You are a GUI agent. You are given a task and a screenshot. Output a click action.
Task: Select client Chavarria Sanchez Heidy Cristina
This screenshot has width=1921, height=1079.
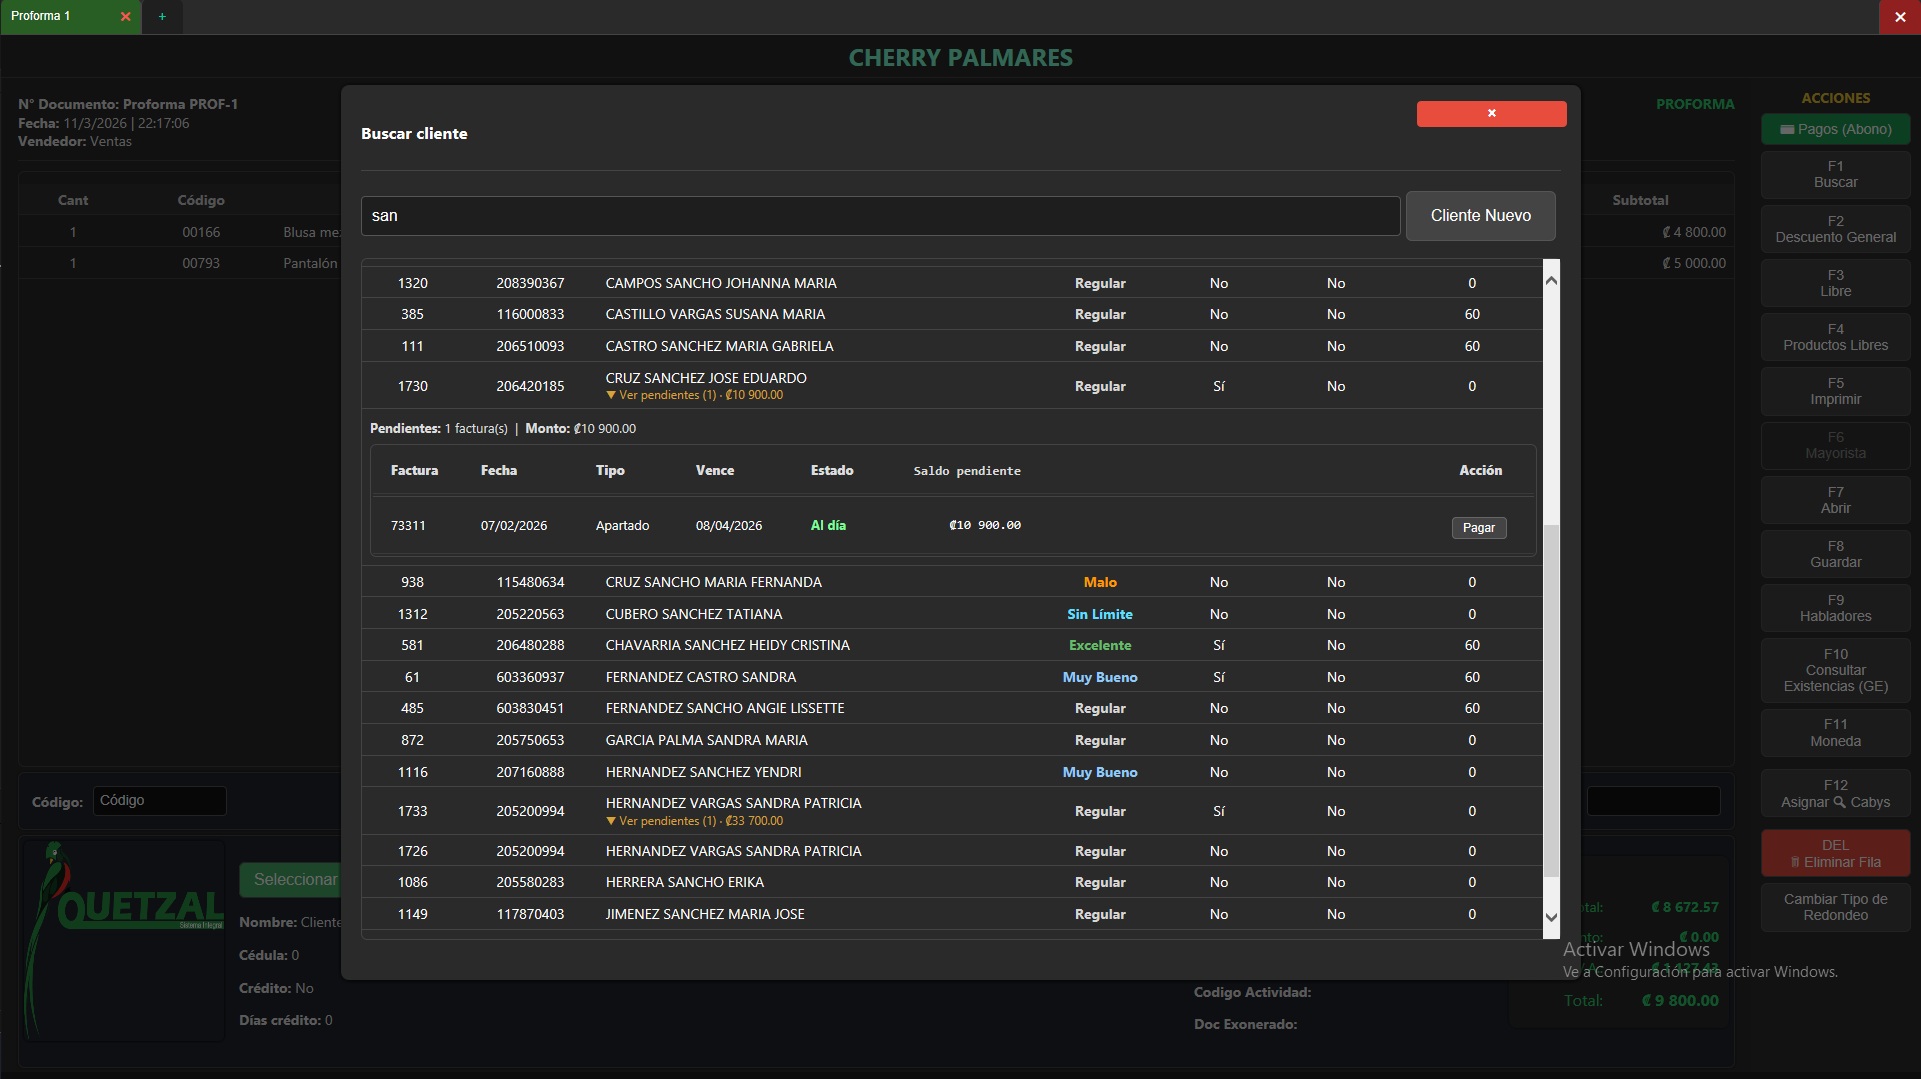[727, 645]
